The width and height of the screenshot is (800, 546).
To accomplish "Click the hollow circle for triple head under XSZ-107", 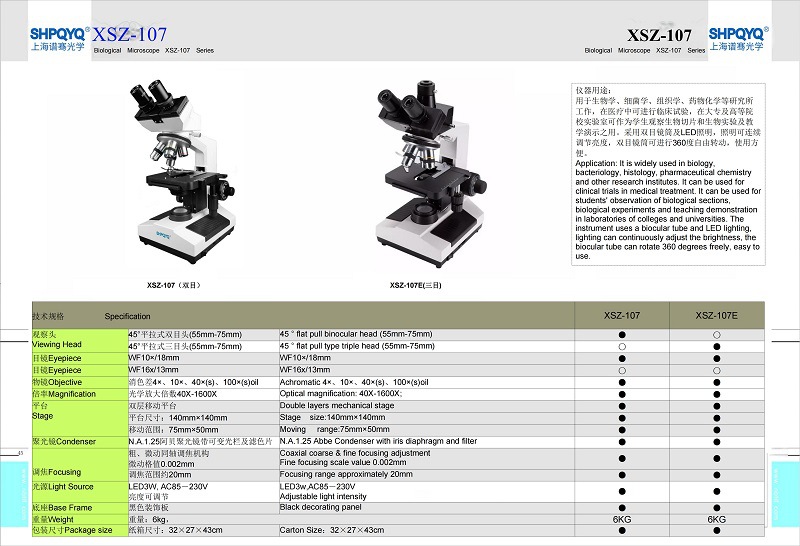I will [621, 346].
